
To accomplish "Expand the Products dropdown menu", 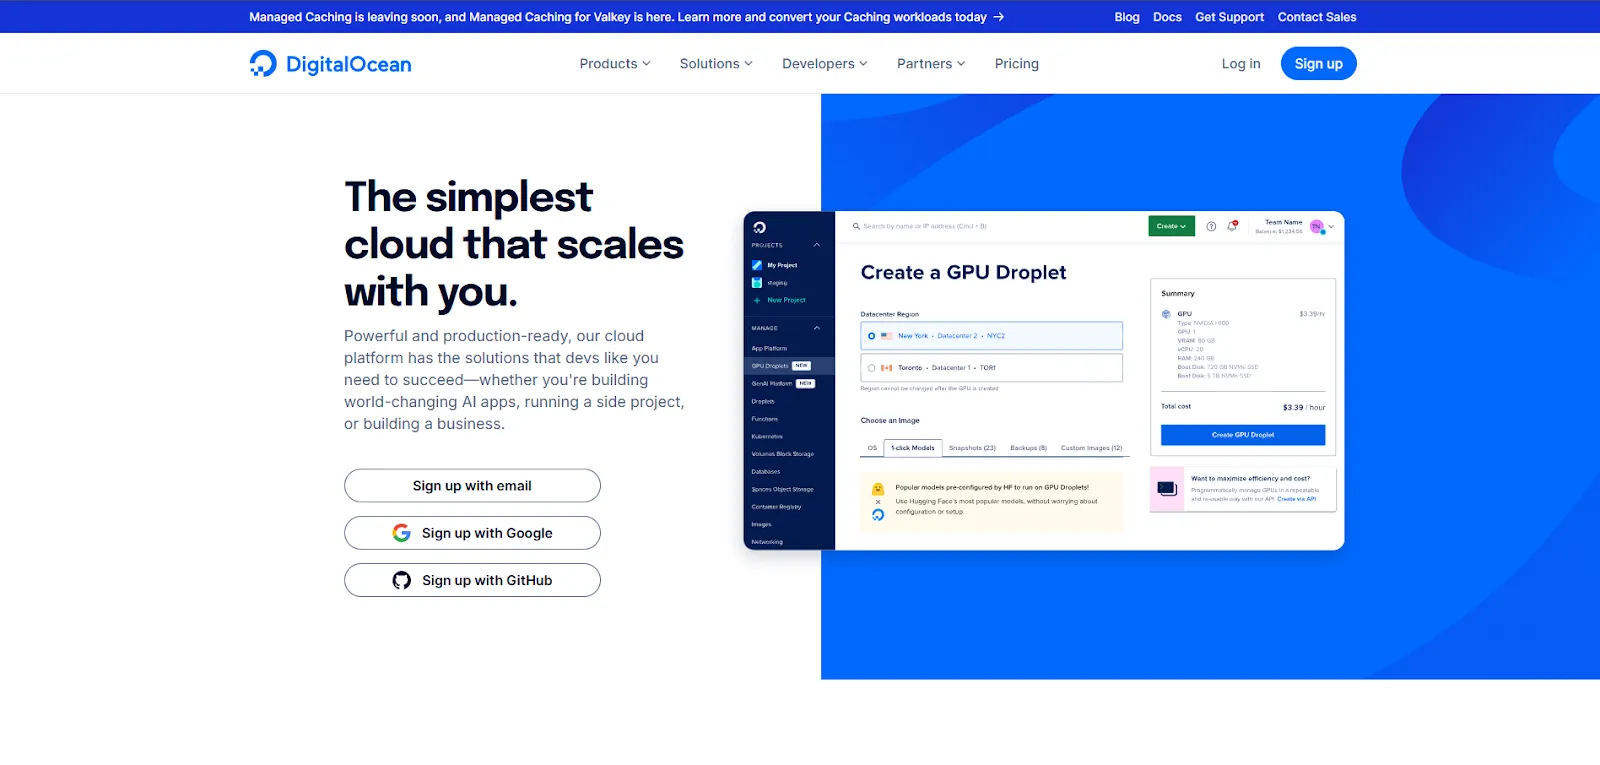I will [615, 64].
